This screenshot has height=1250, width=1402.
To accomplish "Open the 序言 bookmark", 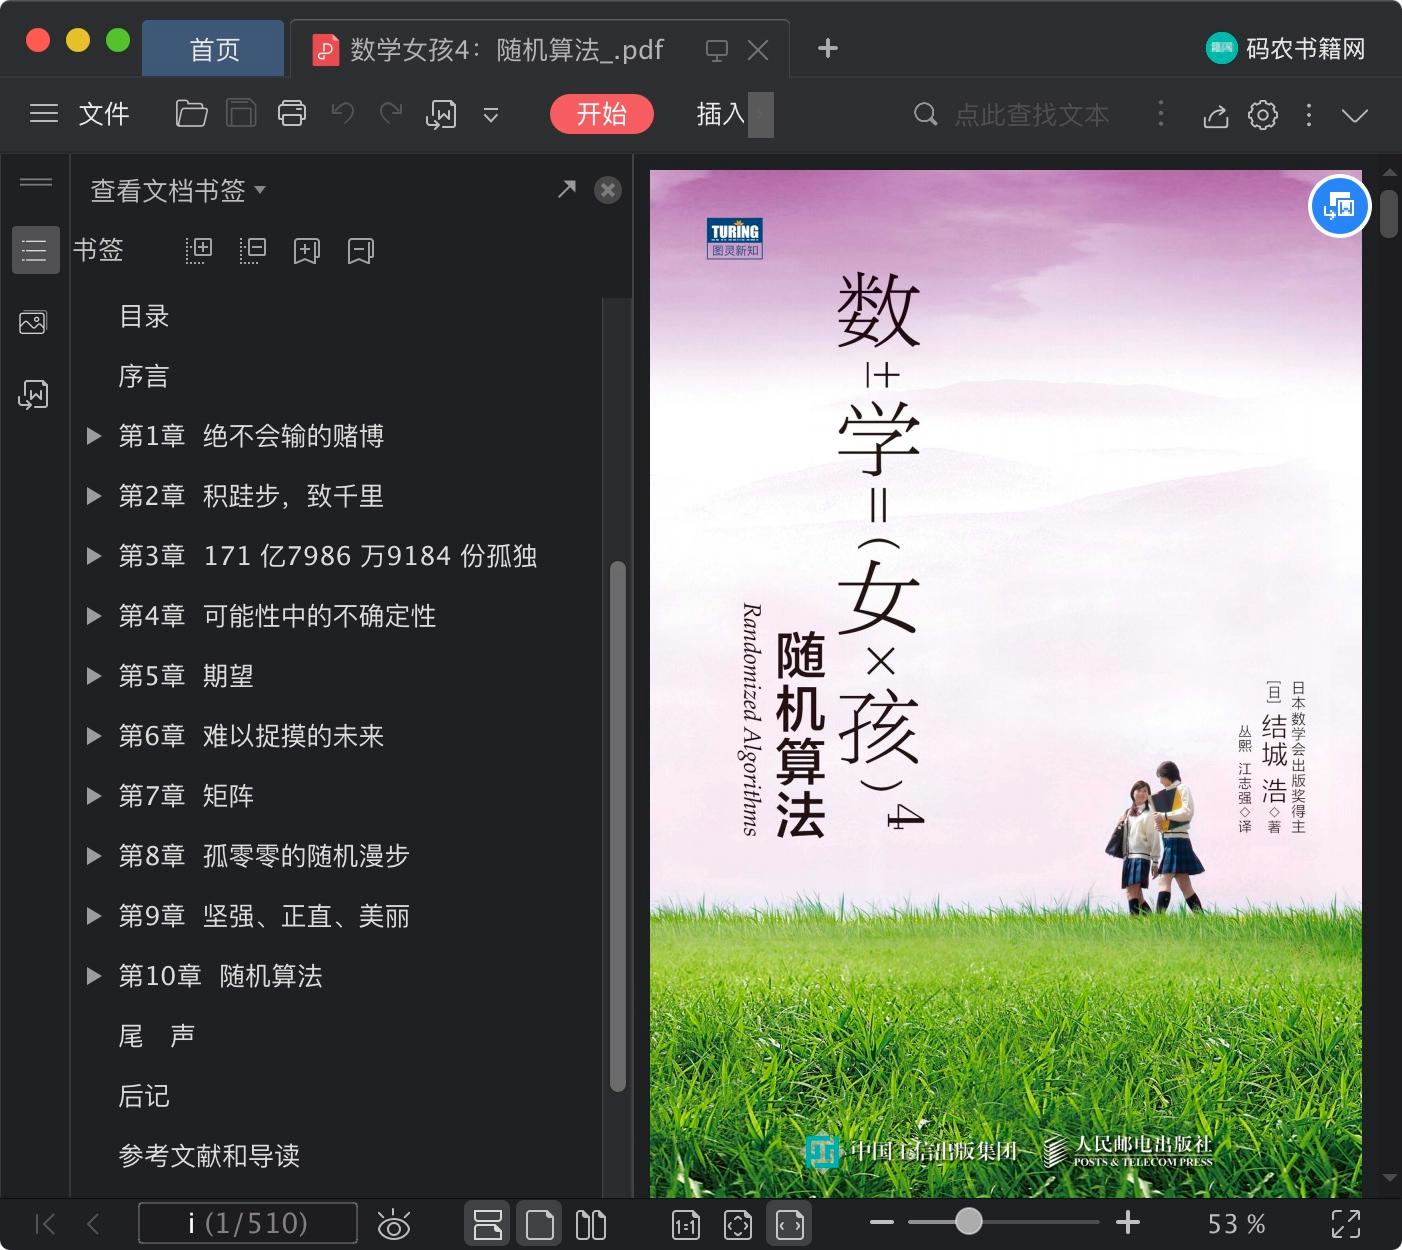I will pos(144,376).
